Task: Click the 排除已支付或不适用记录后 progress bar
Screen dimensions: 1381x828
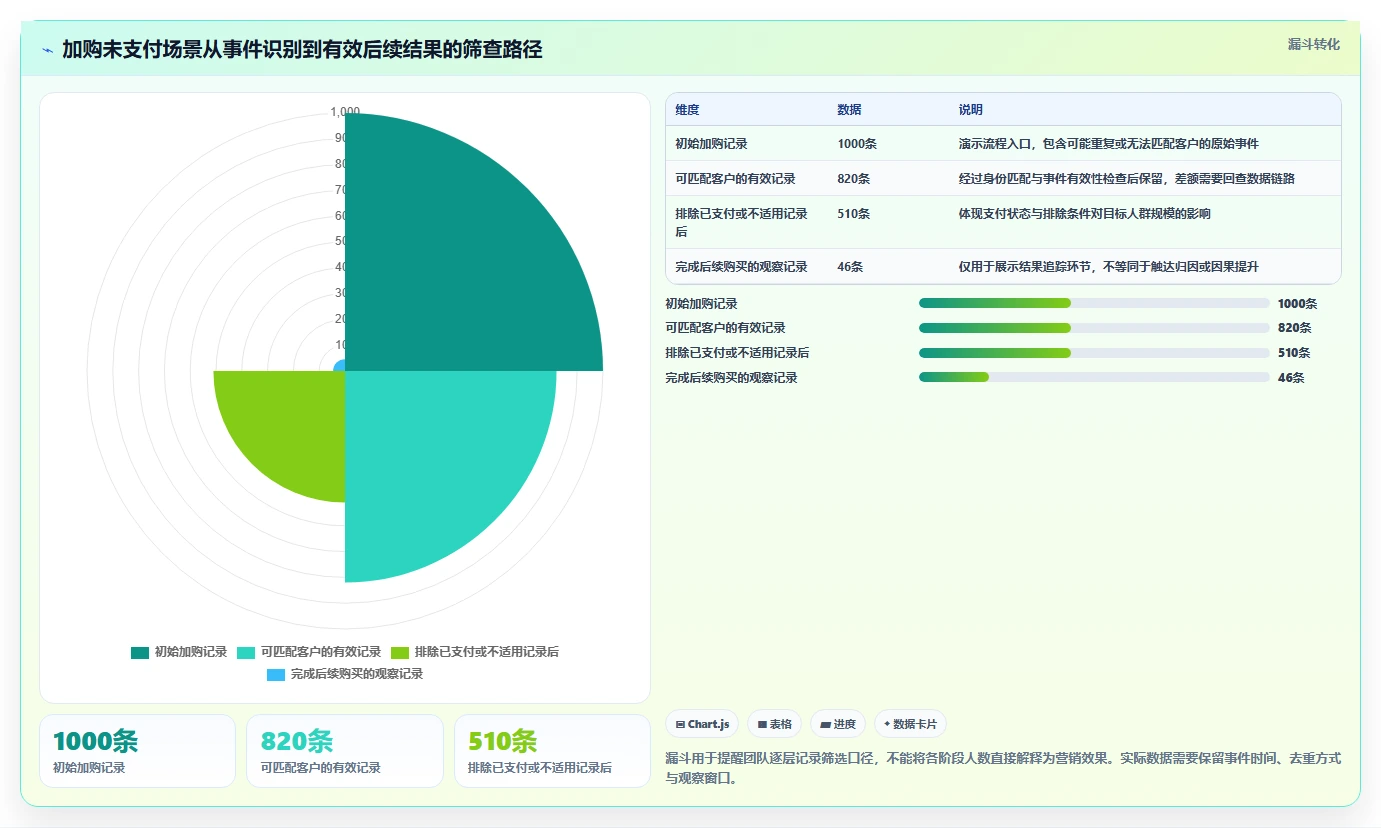Action: click(1094, 353)
